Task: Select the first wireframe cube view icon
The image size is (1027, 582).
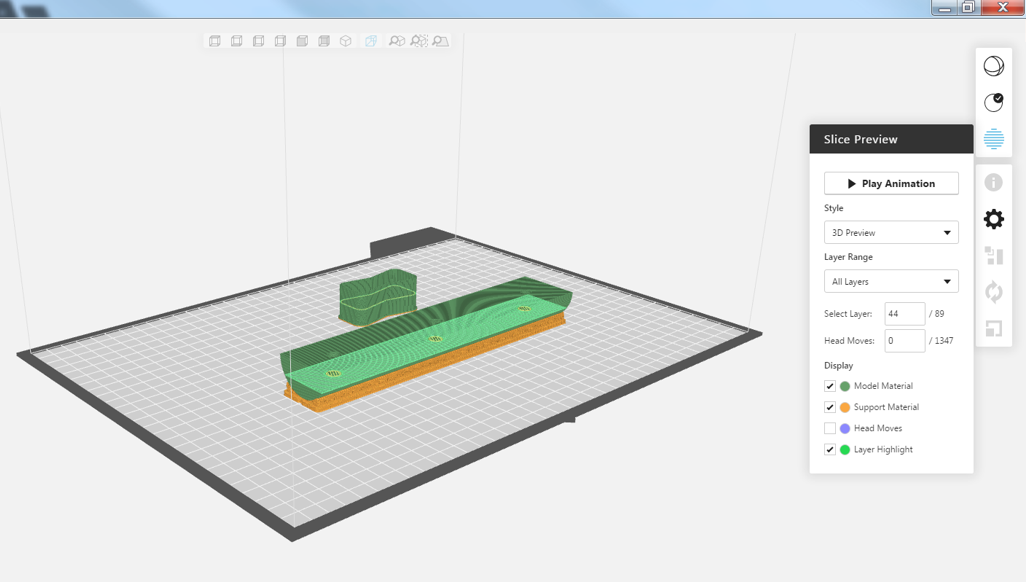Action: [x=214, y=41]
